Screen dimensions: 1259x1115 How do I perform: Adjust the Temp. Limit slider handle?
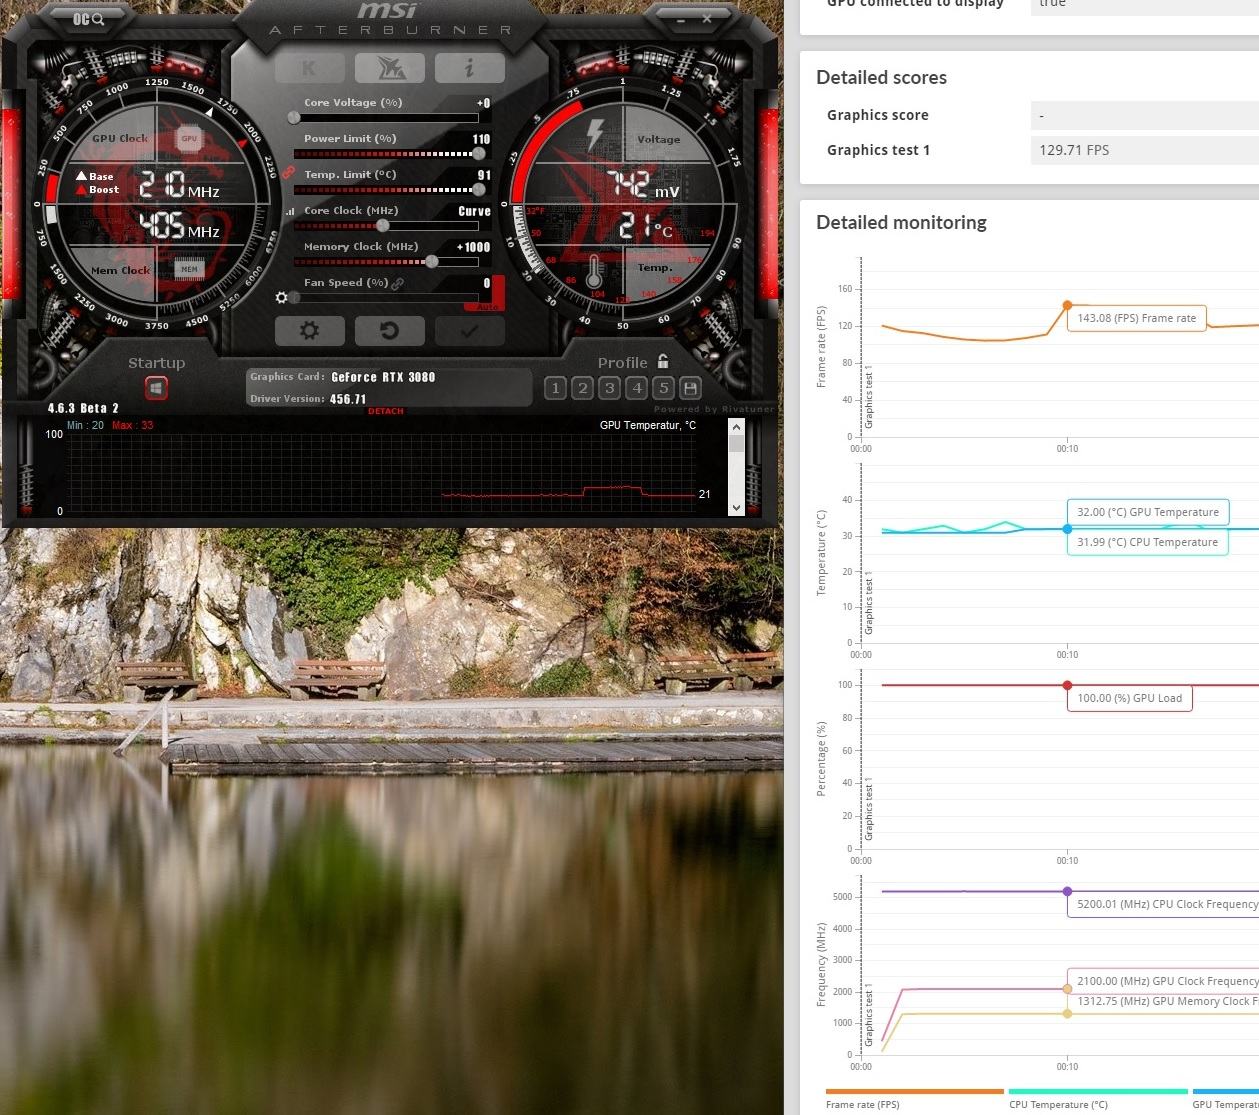(479, 189)
